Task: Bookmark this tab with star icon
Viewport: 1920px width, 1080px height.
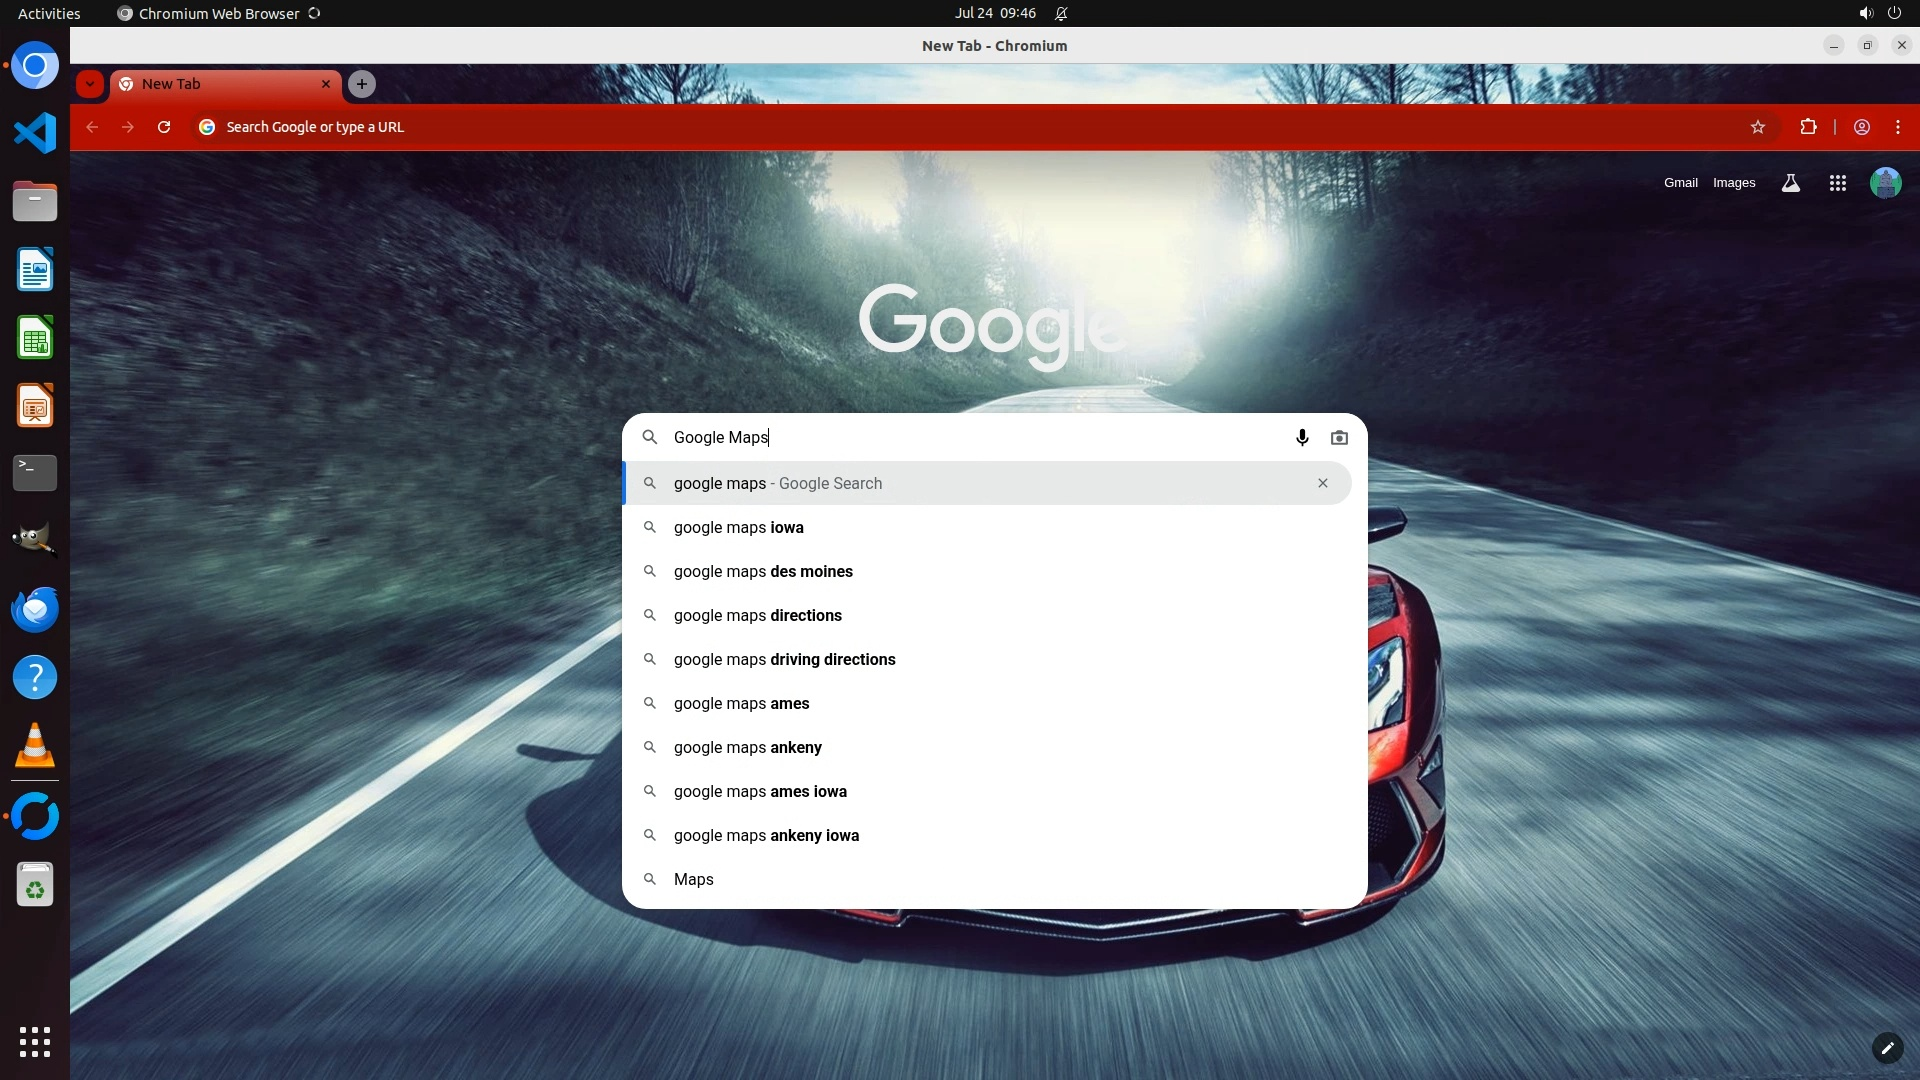Action: 1757,127
